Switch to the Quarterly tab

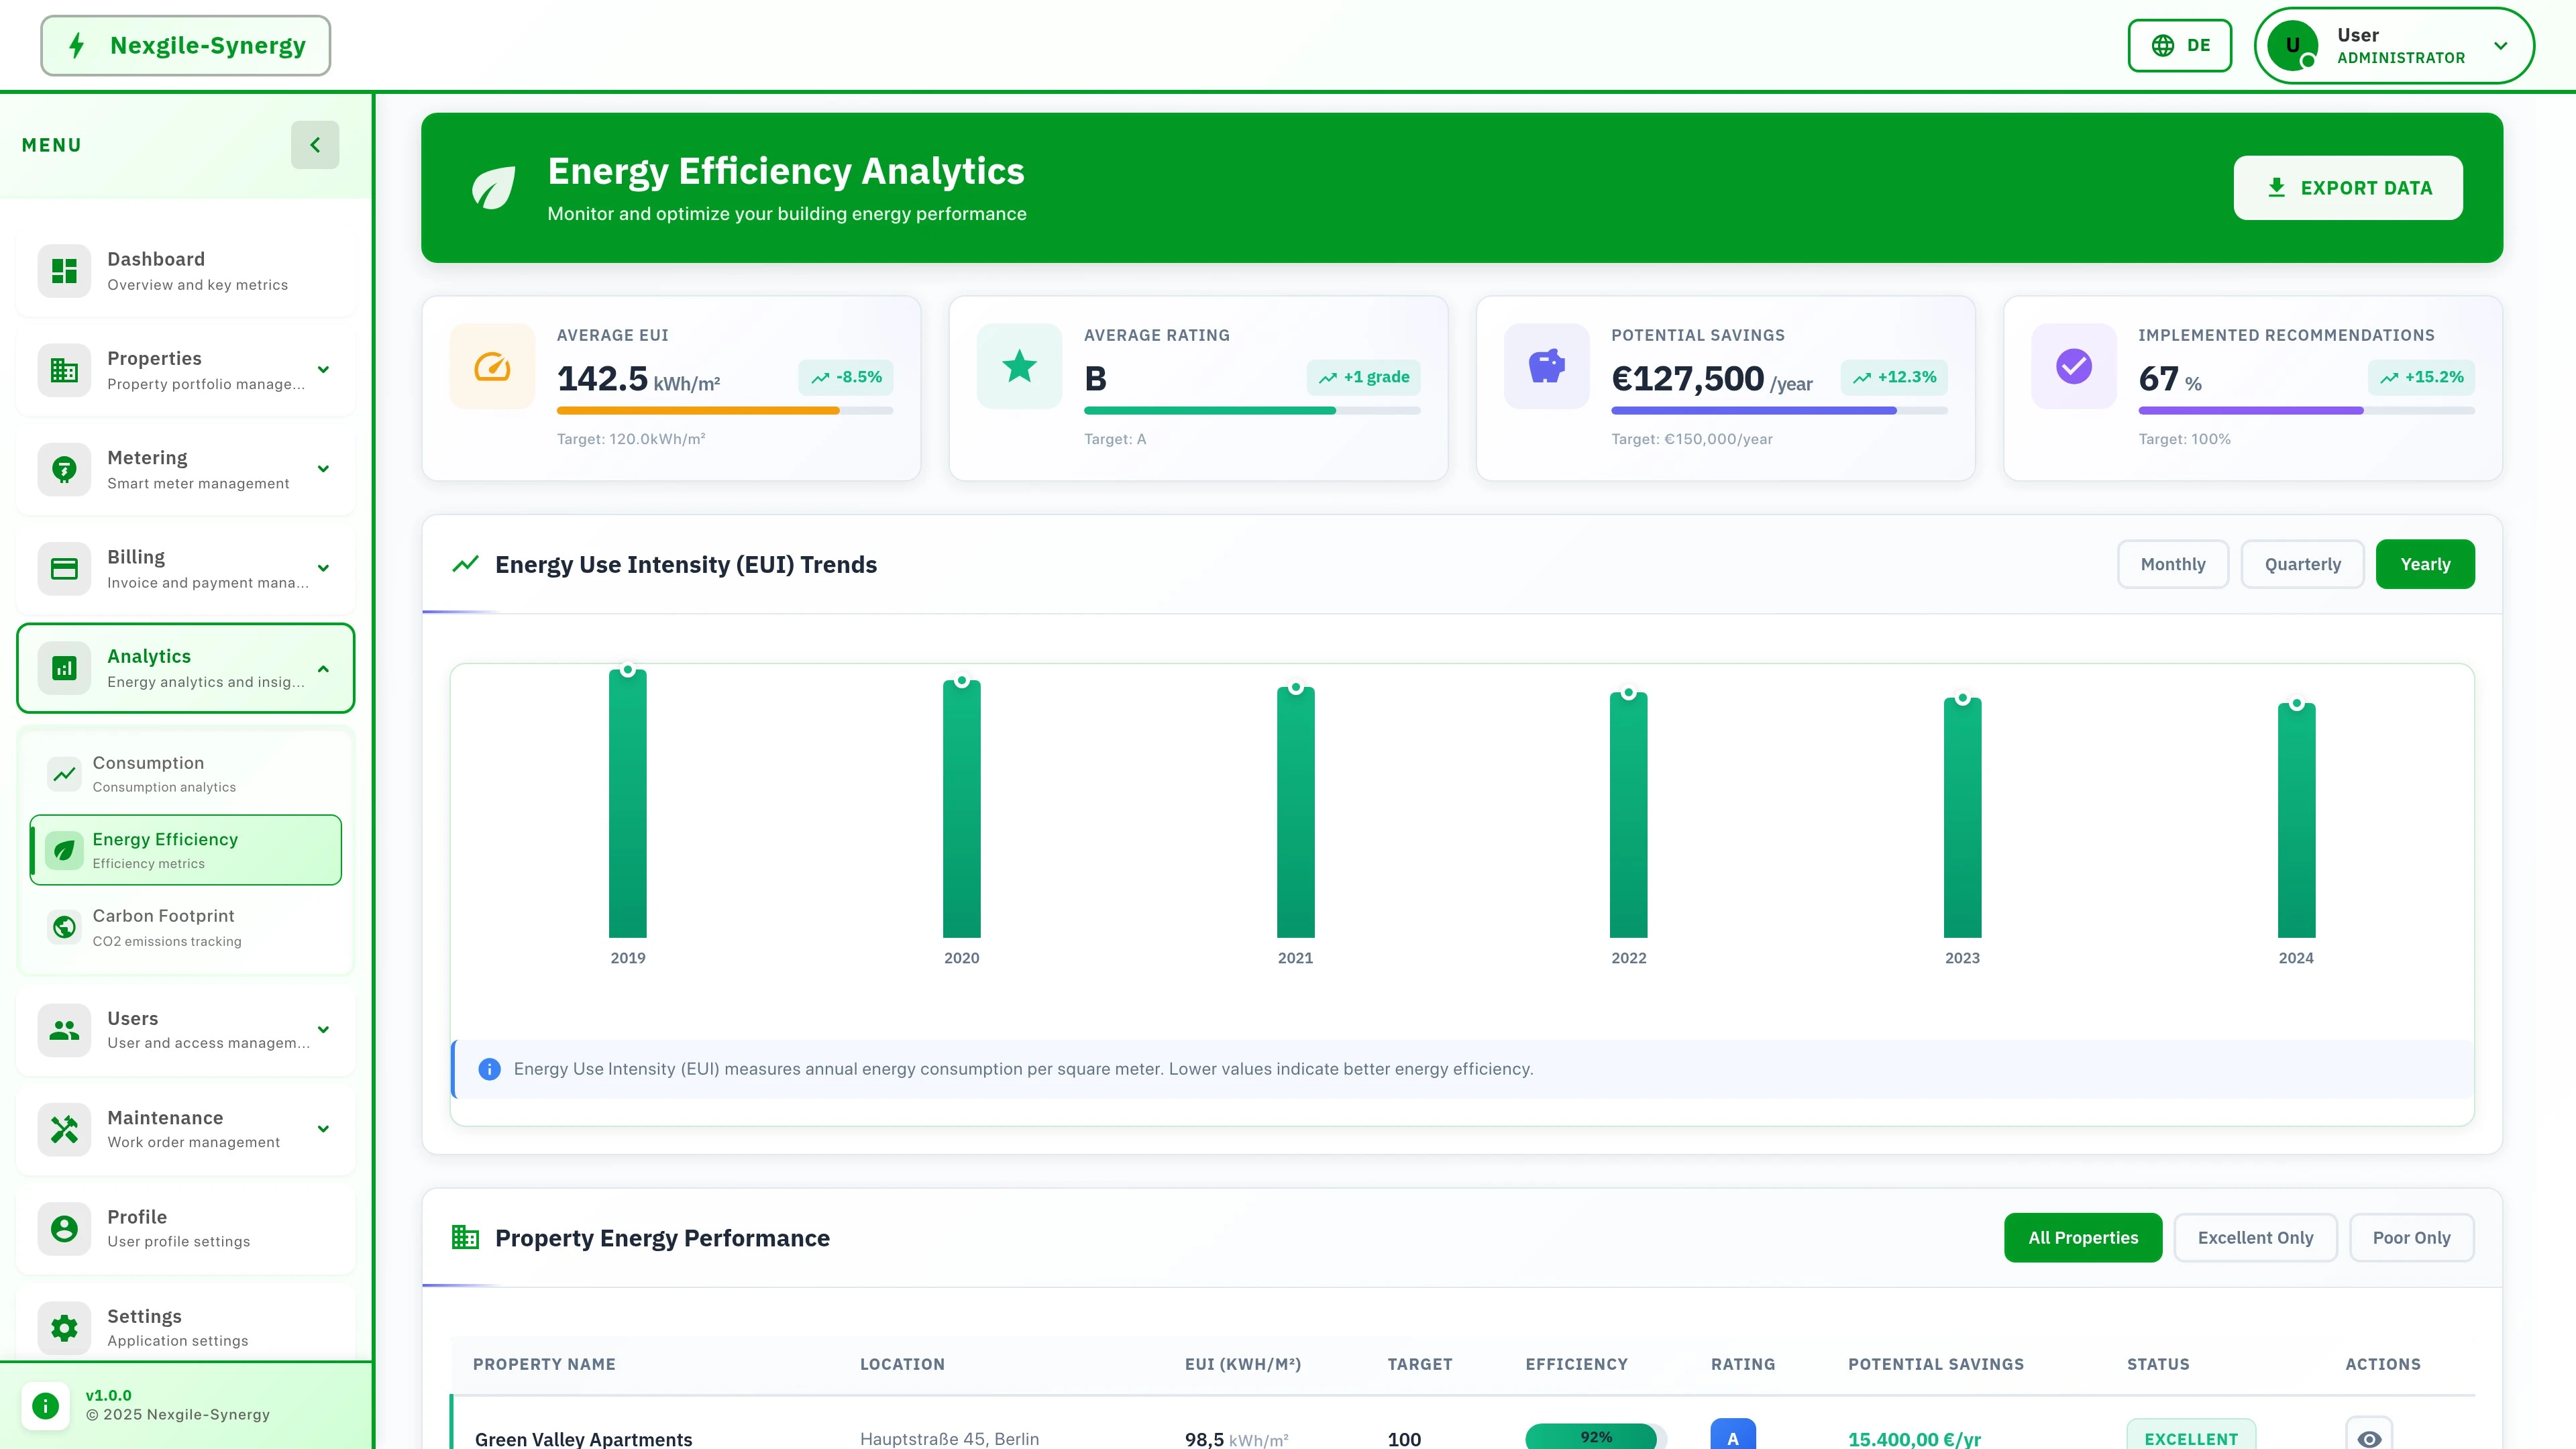pyautogui.click(x=2302, y=564)
